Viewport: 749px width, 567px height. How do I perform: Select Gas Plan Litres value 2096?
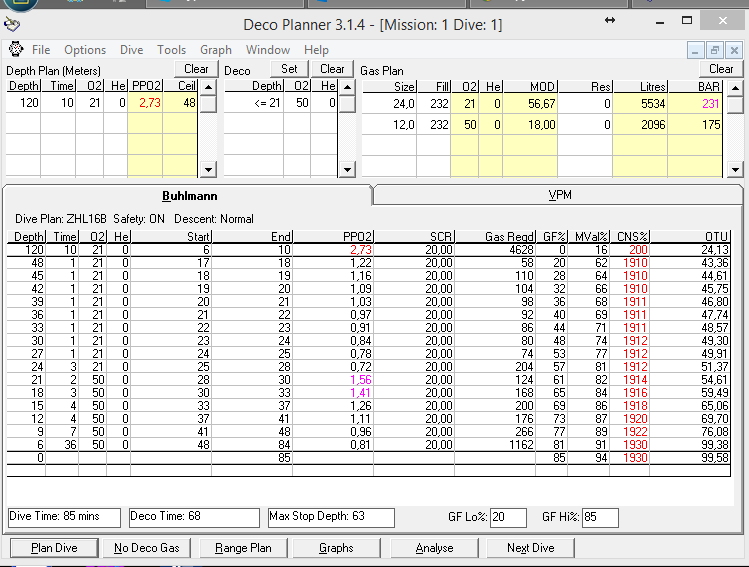[640, 125]
